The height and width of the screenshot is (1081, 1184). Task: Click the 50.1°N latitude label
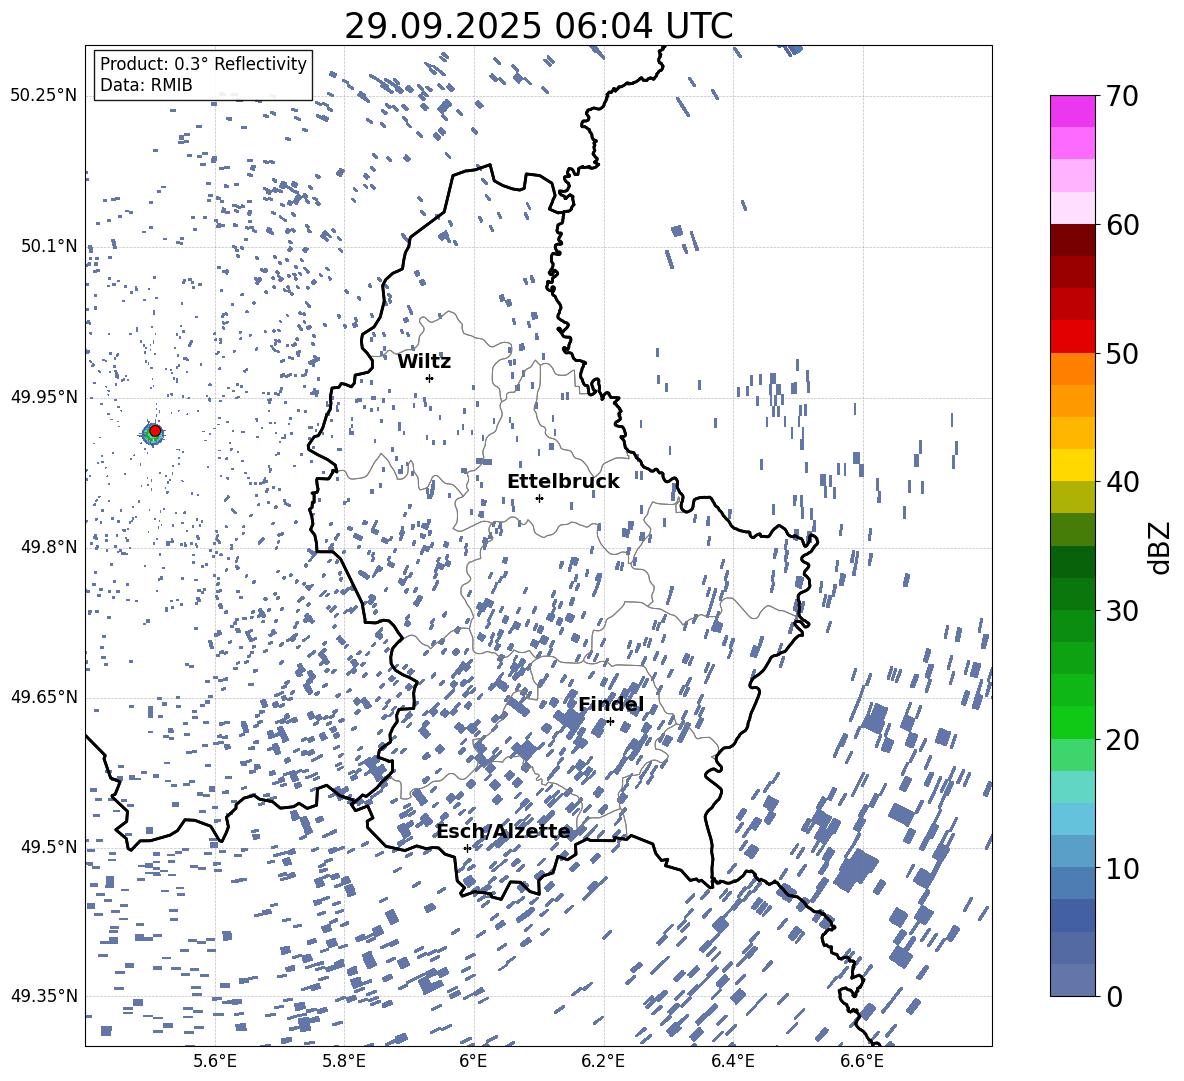pos(48,246)
